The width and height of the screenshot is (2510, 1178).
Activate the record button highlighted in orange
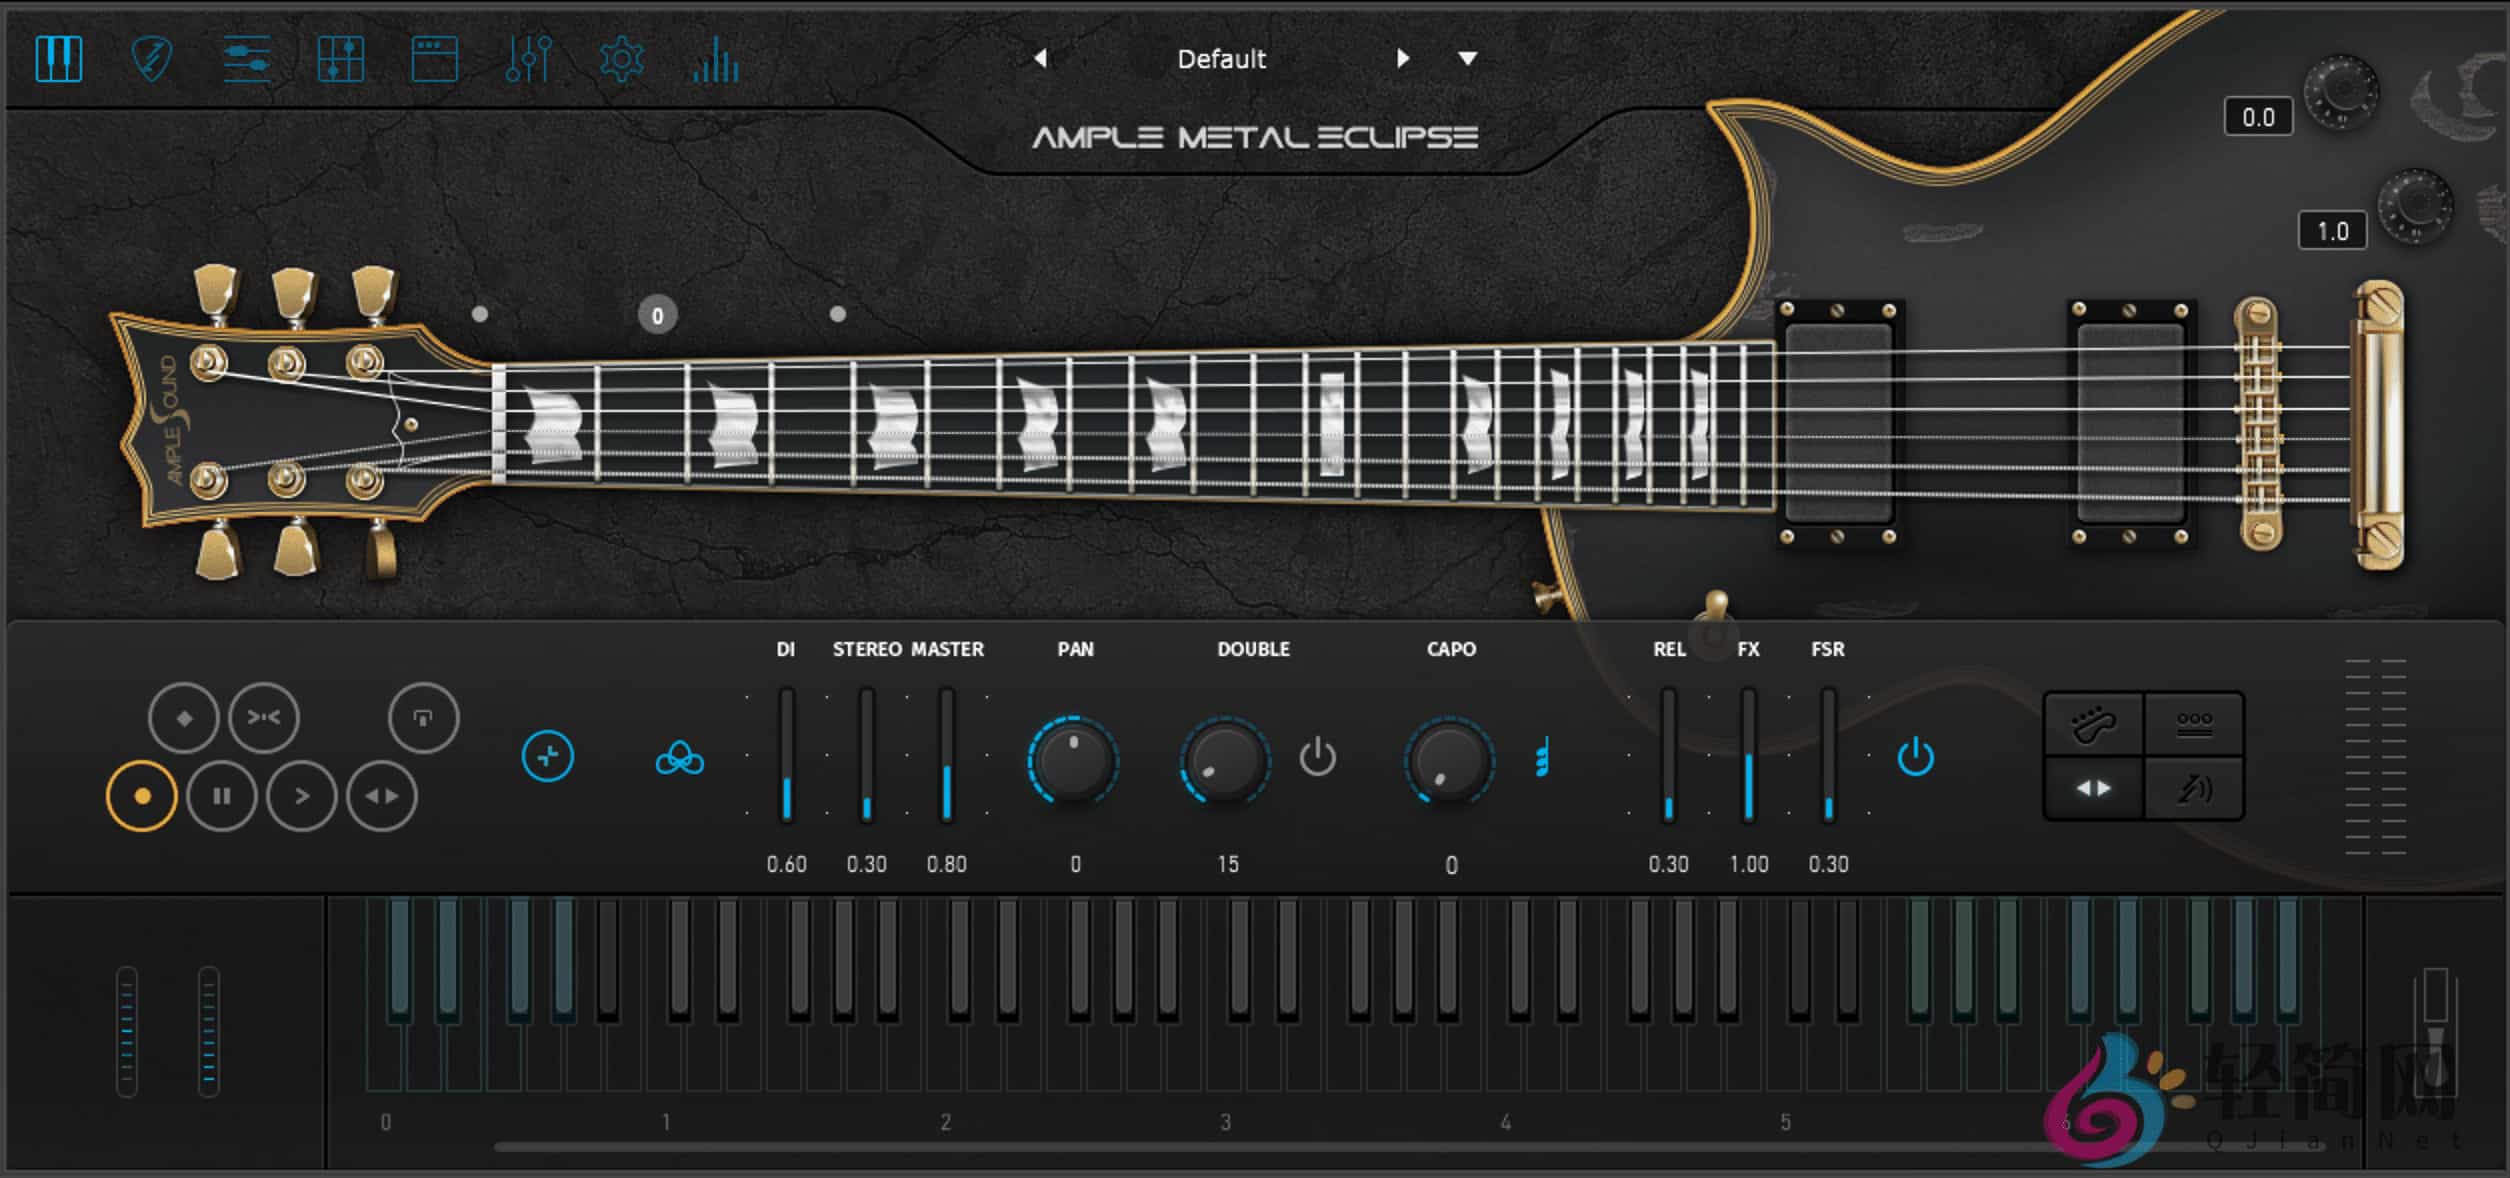coord(141,795)
